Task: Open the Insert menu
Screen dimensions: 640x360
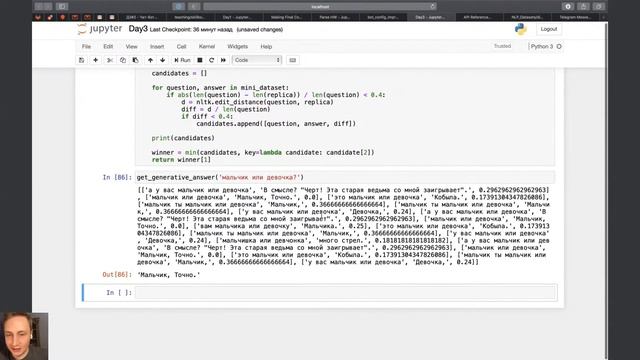Action: (x=157, y=47)
